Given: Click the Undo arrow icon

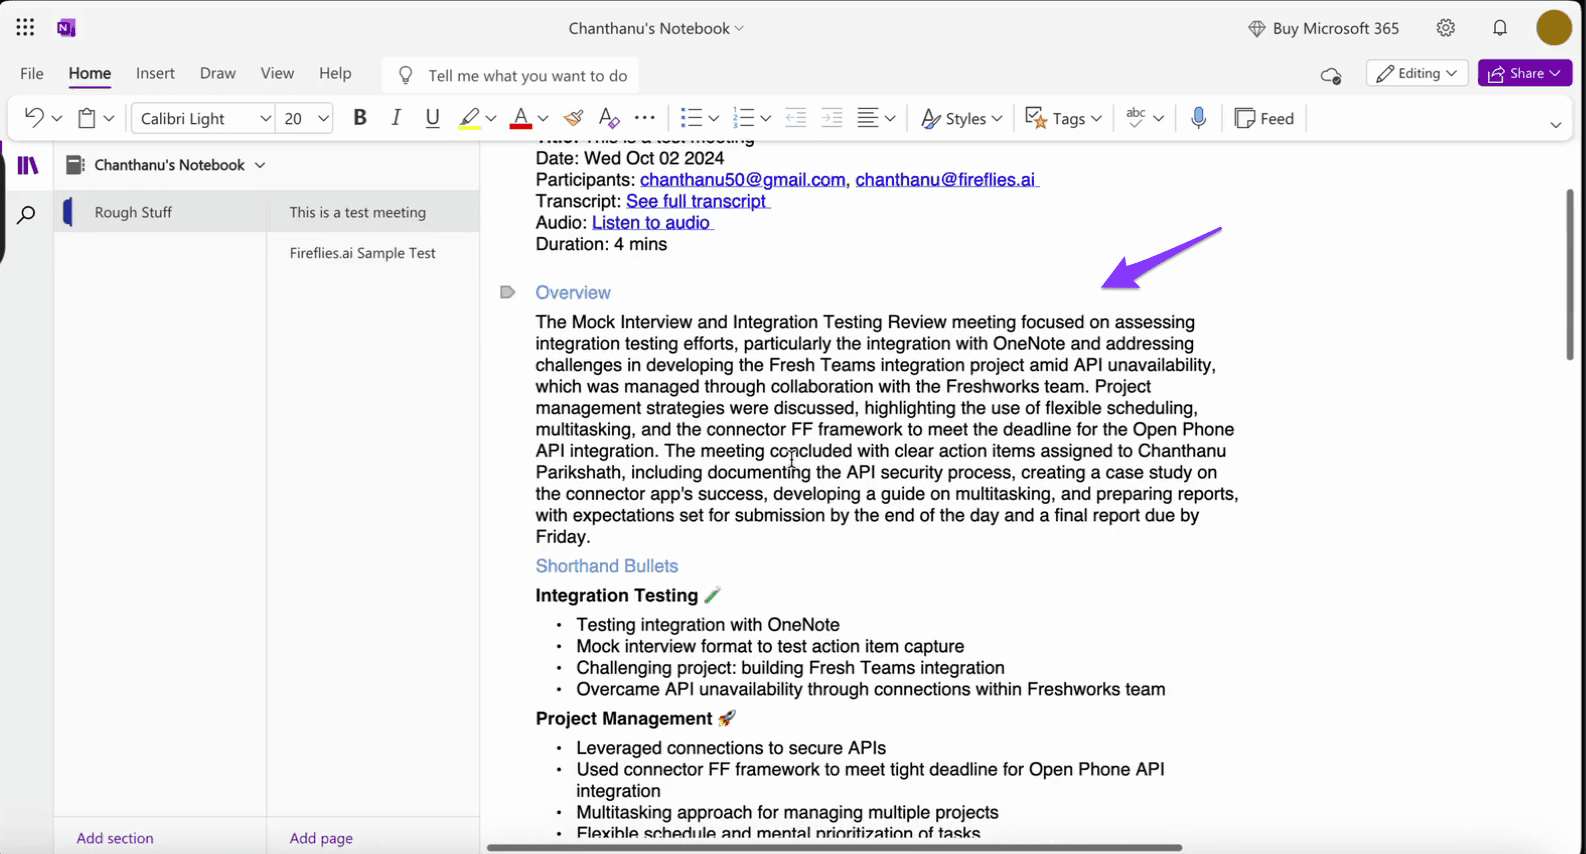Looking at the screenshot, I should tap(34, 118).
